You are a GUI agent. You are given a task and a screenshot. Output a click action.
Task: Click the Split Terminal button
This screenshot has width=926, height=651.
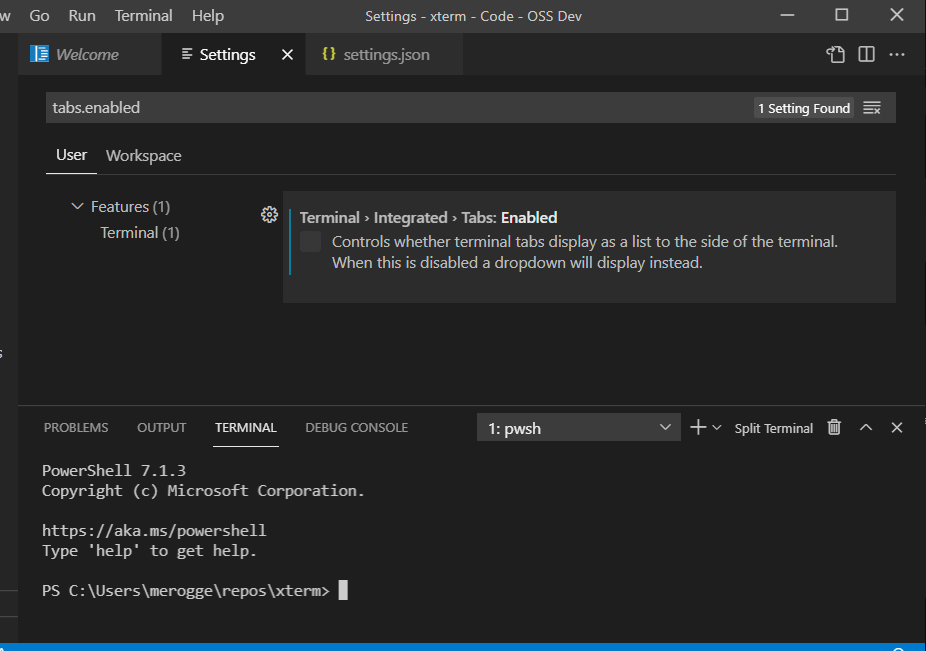773,427
